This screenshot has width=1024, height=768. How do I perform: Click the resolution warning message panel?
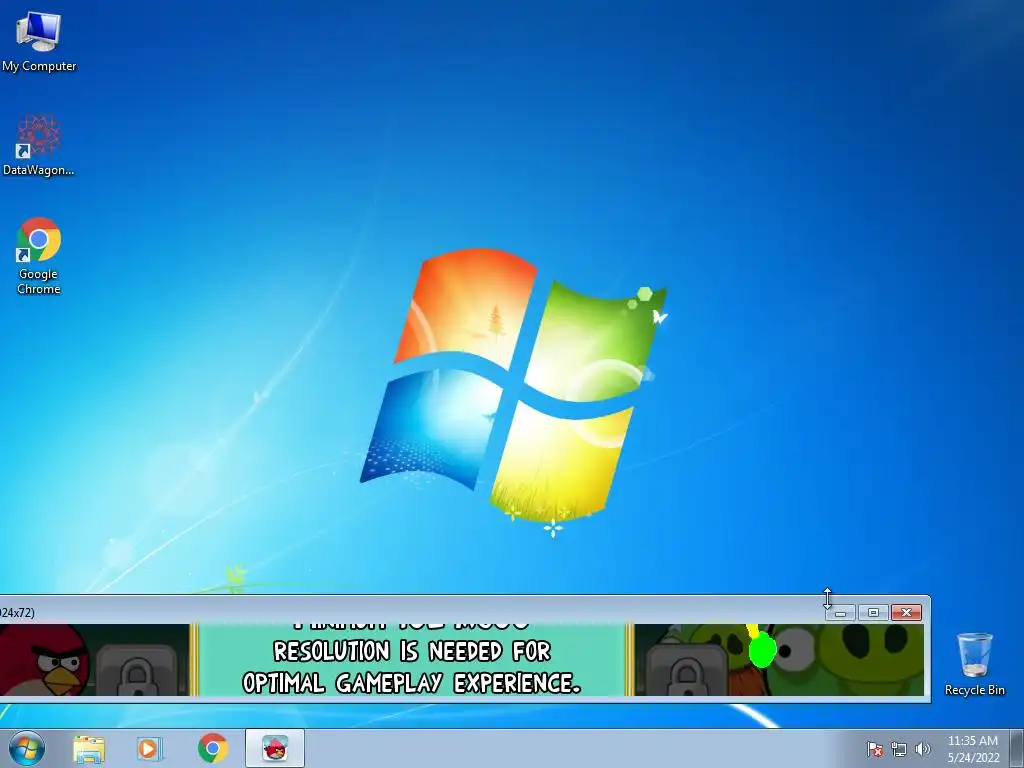point(411,660)
